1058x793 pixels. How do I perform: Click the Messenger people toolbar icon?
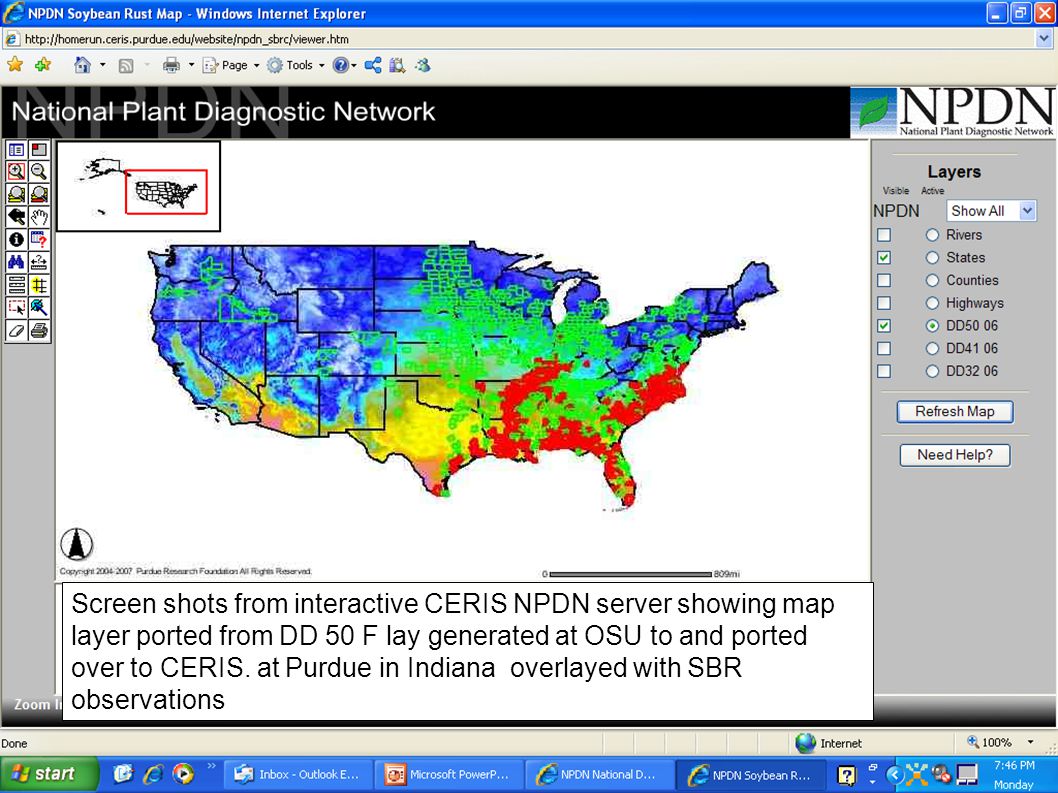point(423,65)
